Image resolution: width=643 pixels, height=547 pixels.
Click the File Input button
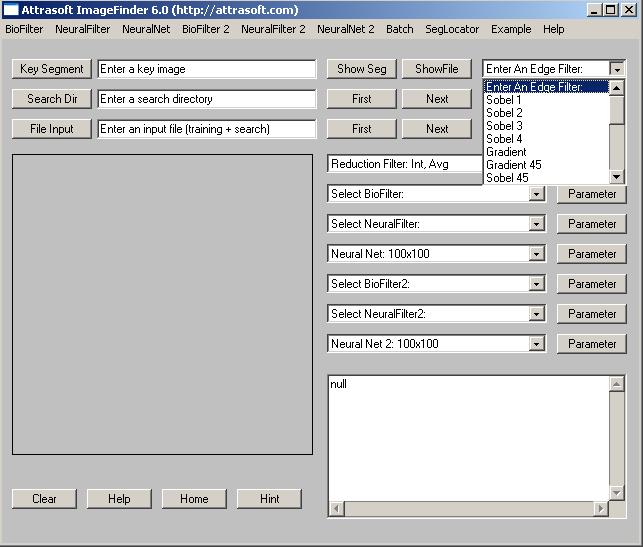[52, 129]
